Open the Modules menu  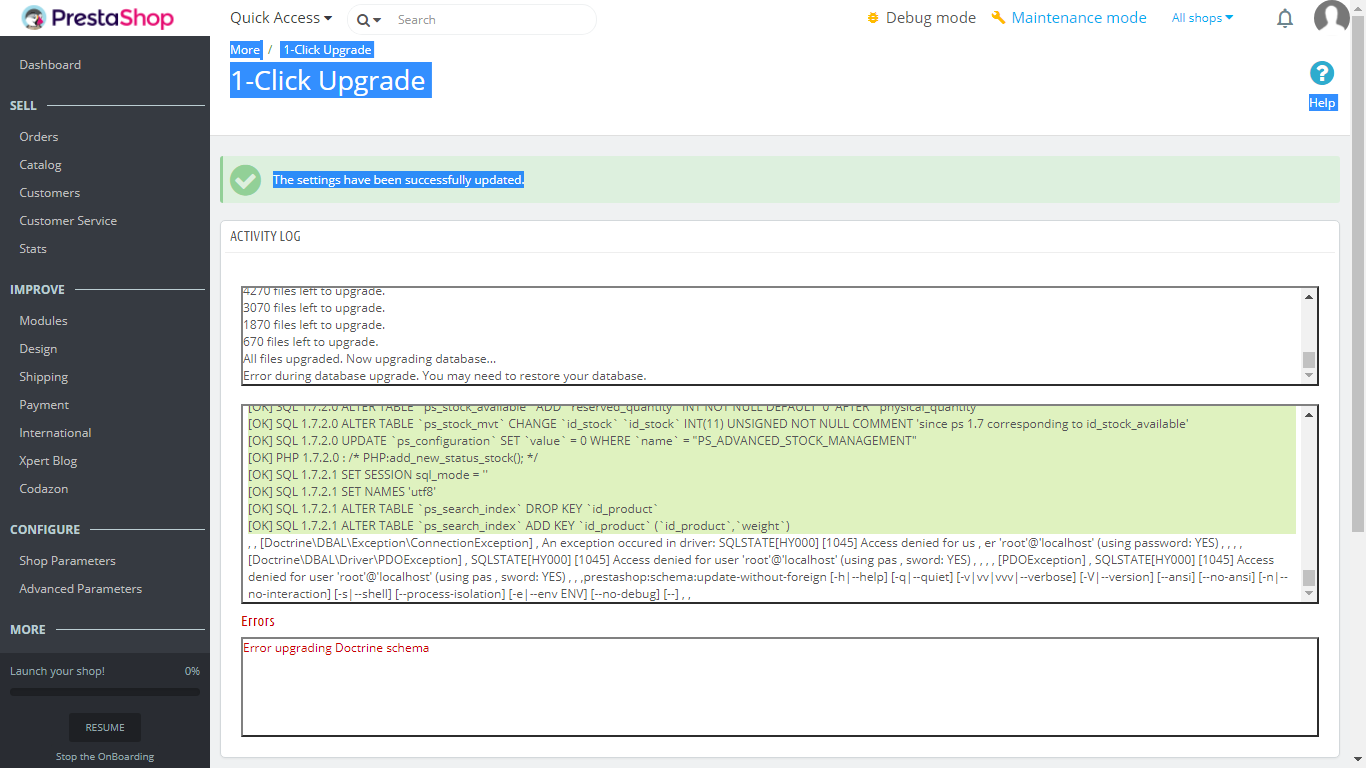pyautogui.click(x=43, y=321)
